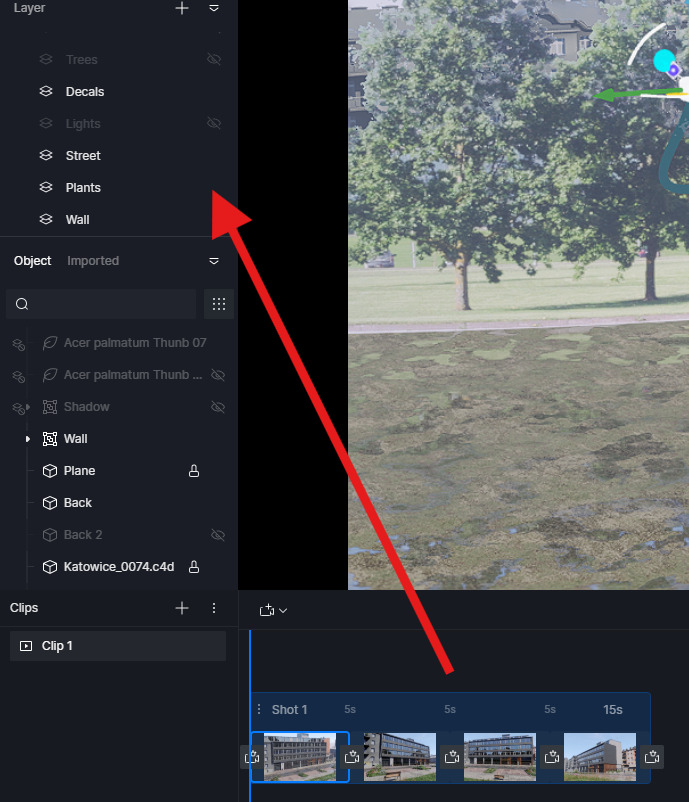Screen dimensions: 689x802
Task: Open the add camera shot dropdown
Action: 273,610
